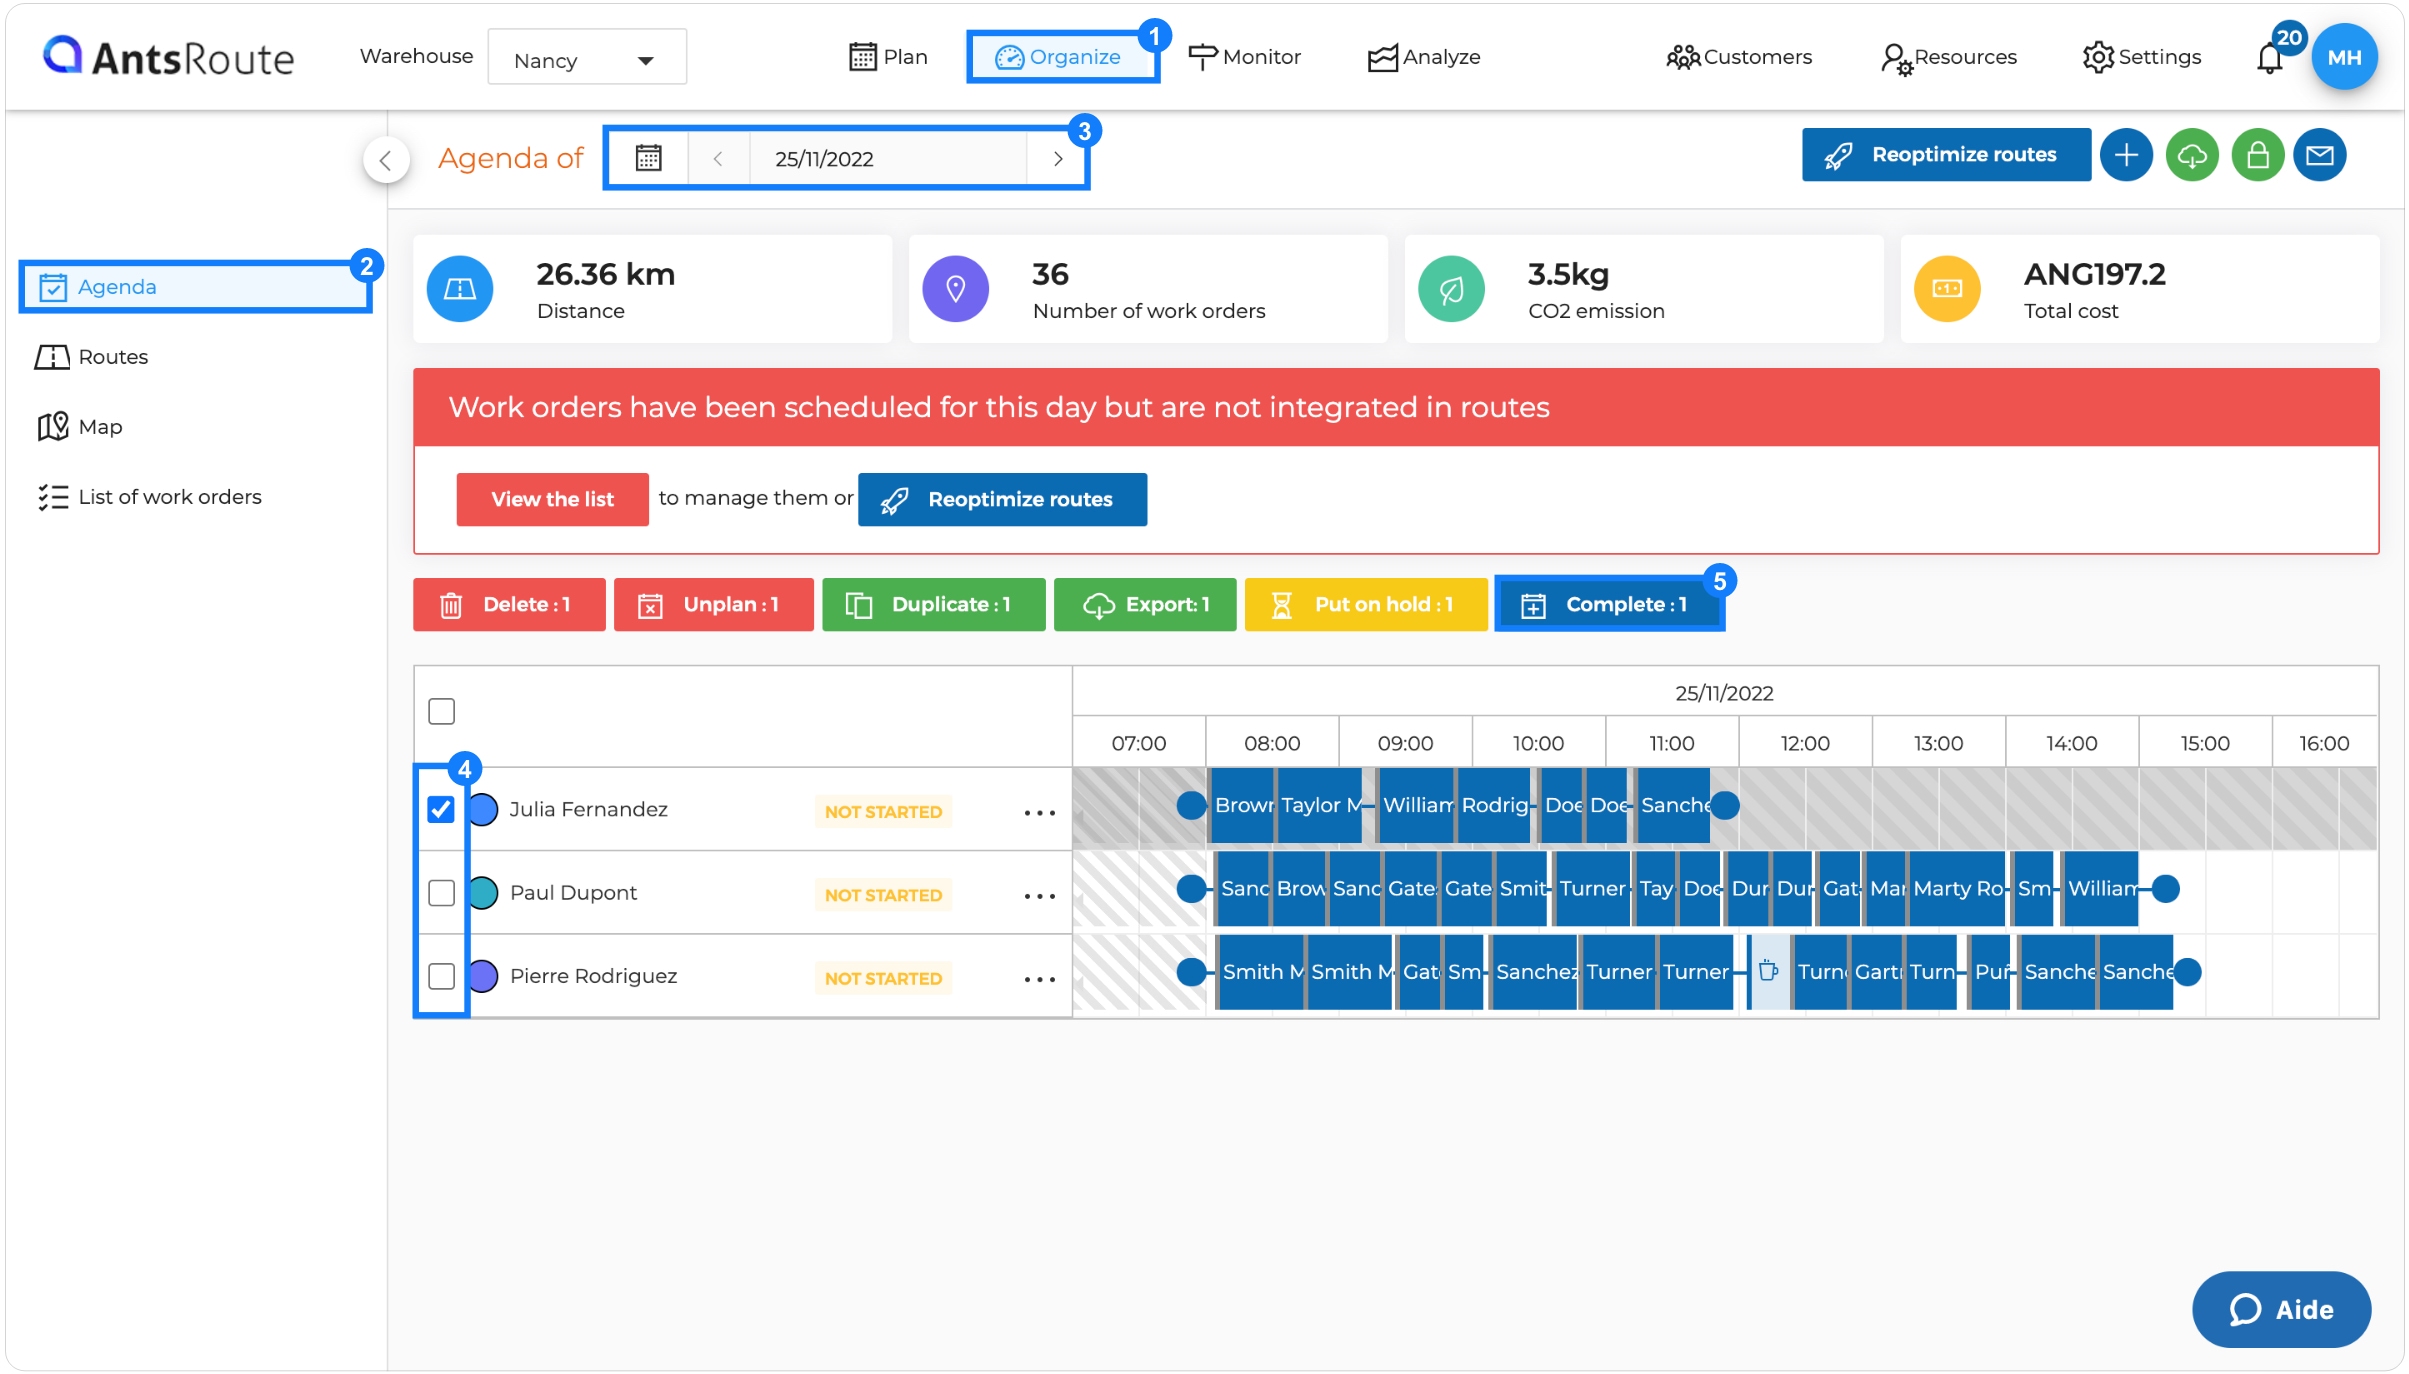2409x1374 pixels.
Task: Open Pierre Rodriguez's three-dot menu
Action: [x=1040, y=979]
